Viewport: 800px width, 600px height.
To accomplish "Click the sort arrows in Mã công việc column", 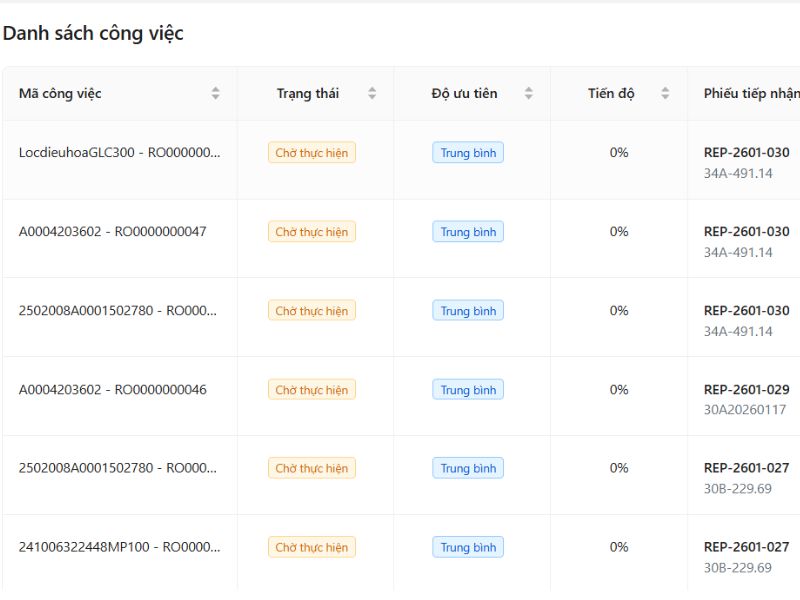I will pos(215,94).
